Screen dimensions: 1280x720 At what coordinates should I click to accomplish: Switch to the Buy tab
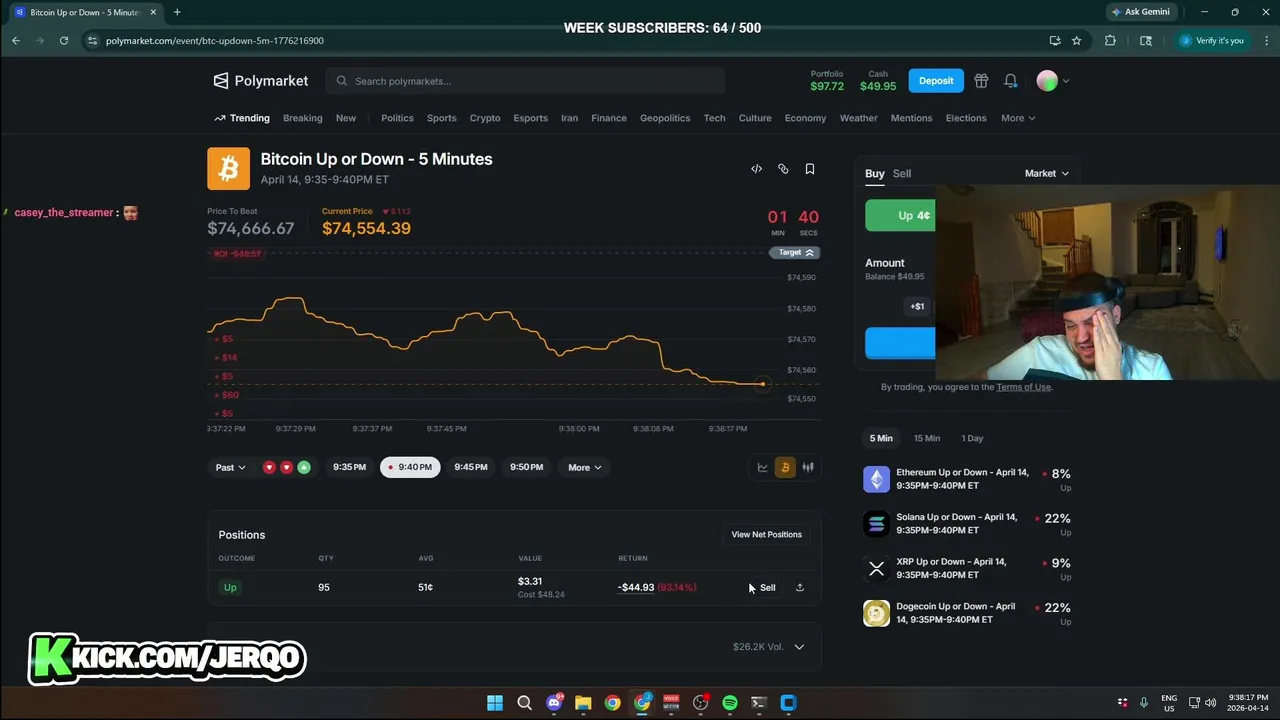(x=874, y=173)
